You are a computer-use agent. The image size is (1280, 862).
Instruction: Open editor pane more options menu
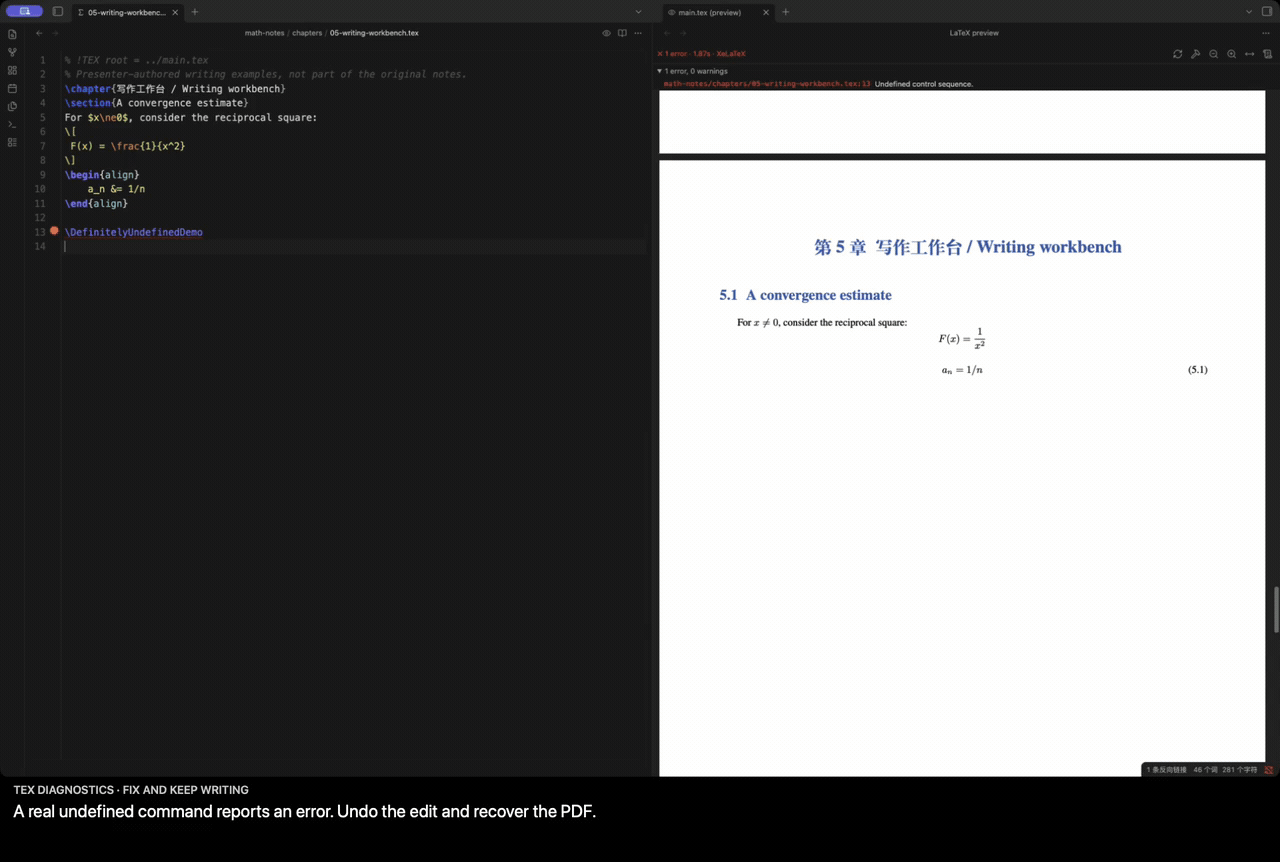coord(638,33)
